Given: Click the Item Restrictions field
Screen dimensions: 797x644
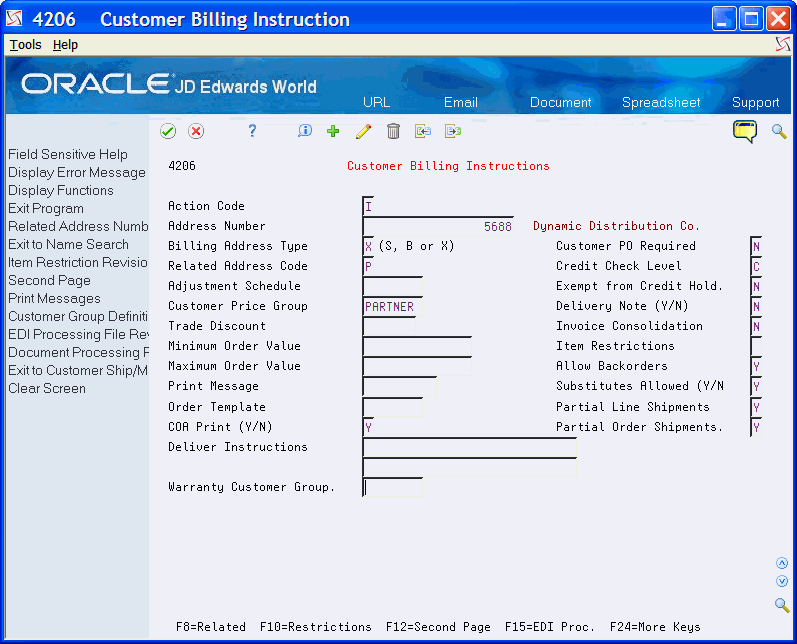Looking at the screenshot, I should [756, 346].
